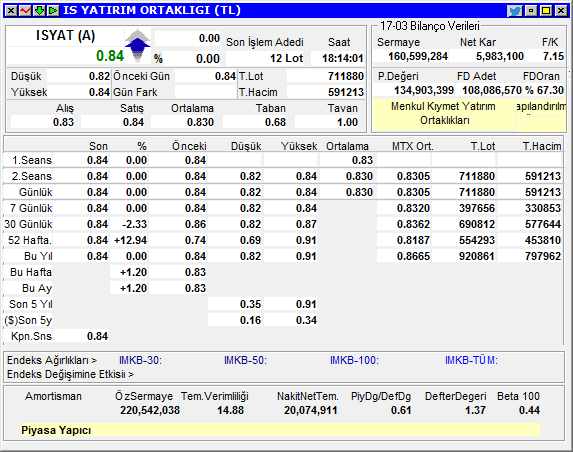This screenshot has width=573, height=452.
Task: Click the 7 Günlük MTX Ort. value 0.8320
Action: point(413,208)
